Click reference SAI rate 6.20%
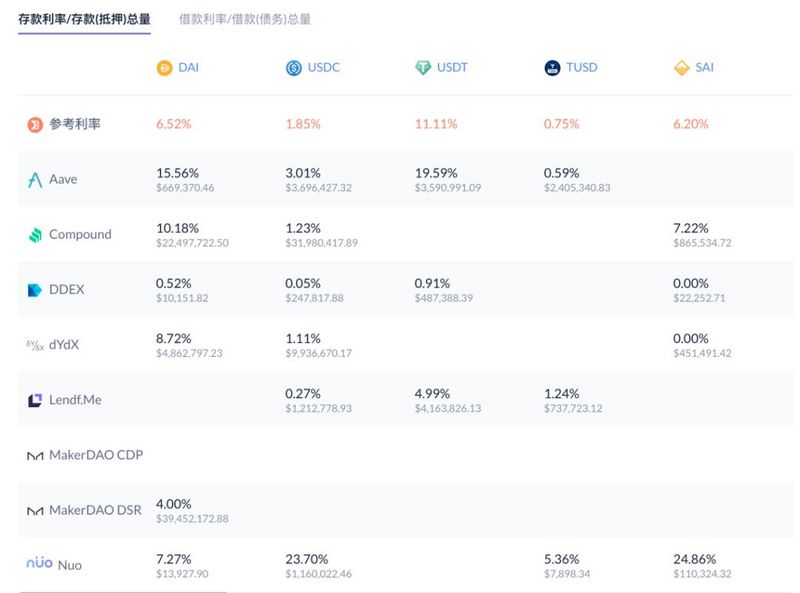Screen dimensions: 800x593 [691, 124]
